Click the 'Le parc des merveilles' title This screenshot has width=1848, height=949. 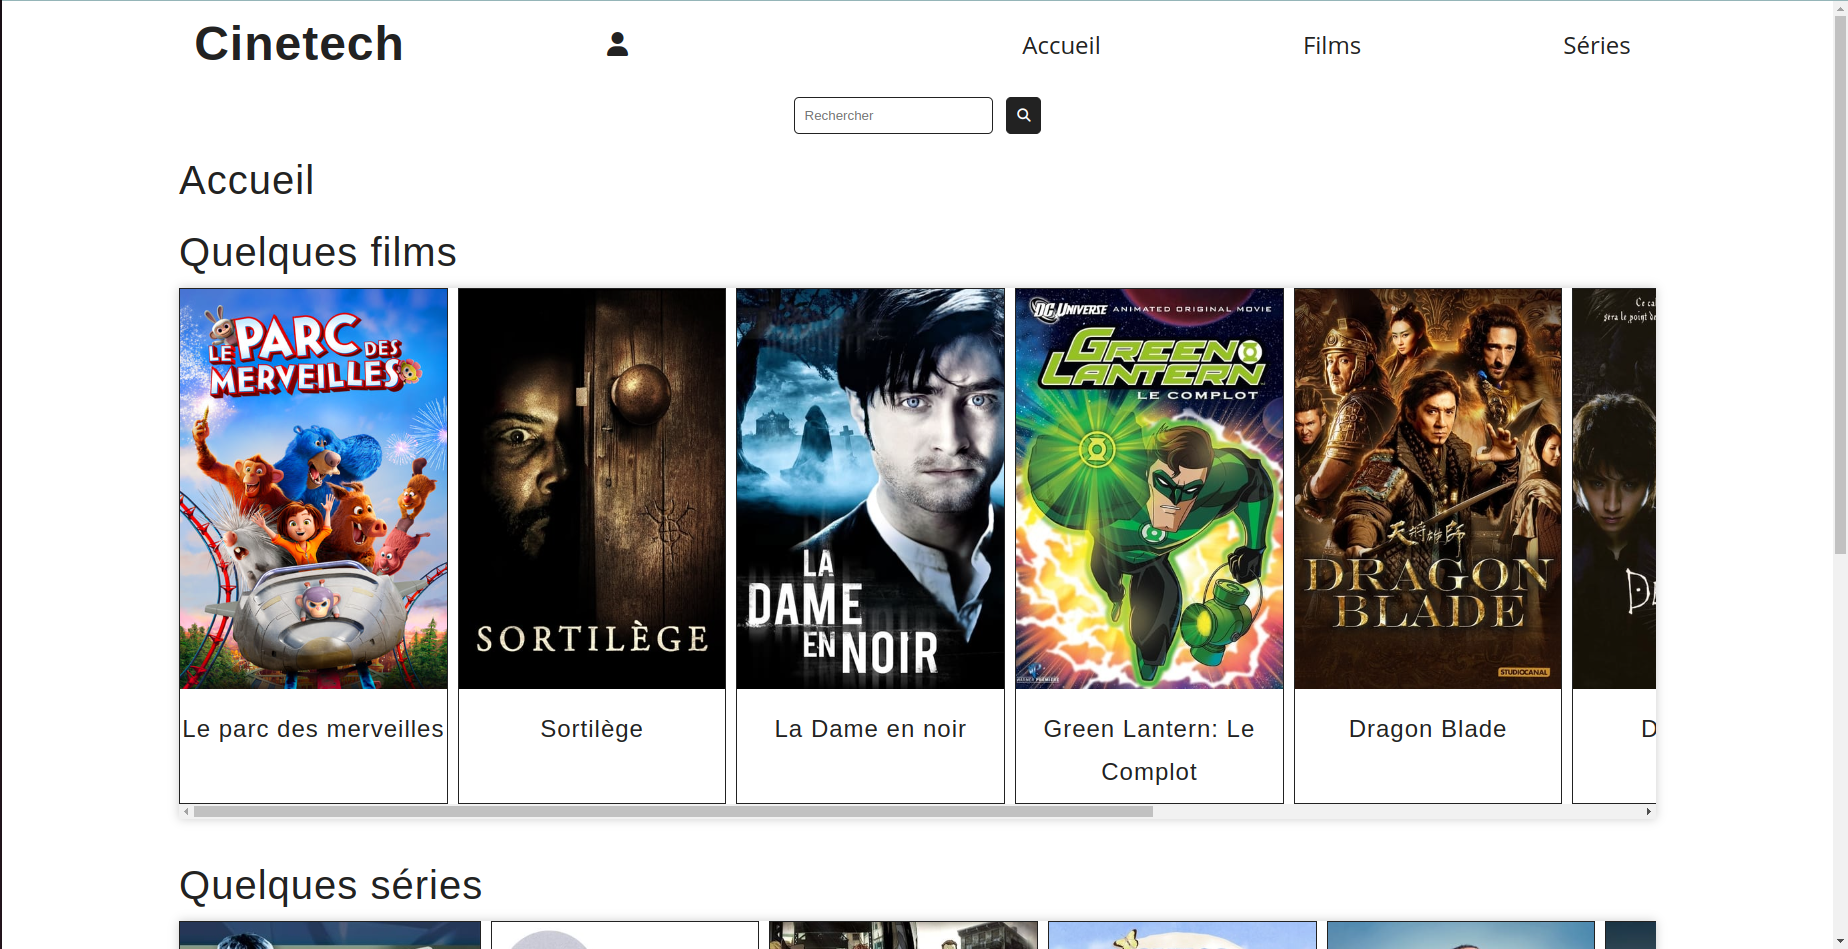313,729
